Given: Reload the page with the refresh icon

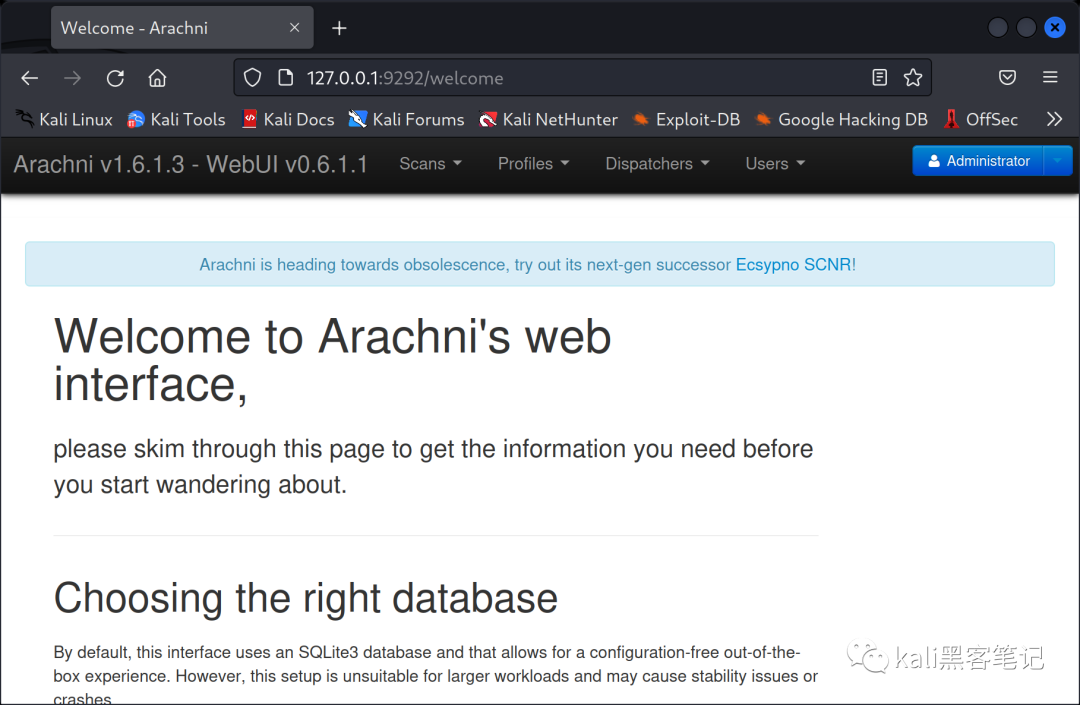Looking at the screenshot, I should (x=115, y=78).
